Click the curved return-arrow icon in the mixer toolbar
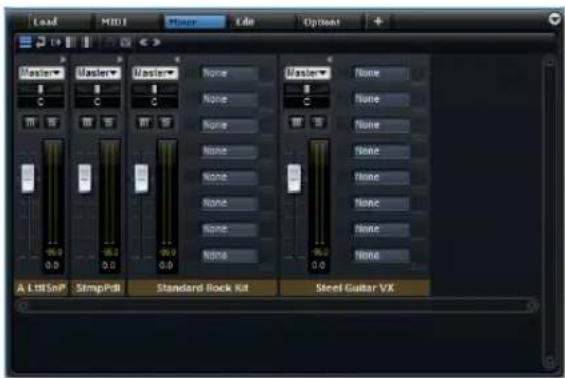The height and width of the screenshot is (378, 565). tap(40, 42)
